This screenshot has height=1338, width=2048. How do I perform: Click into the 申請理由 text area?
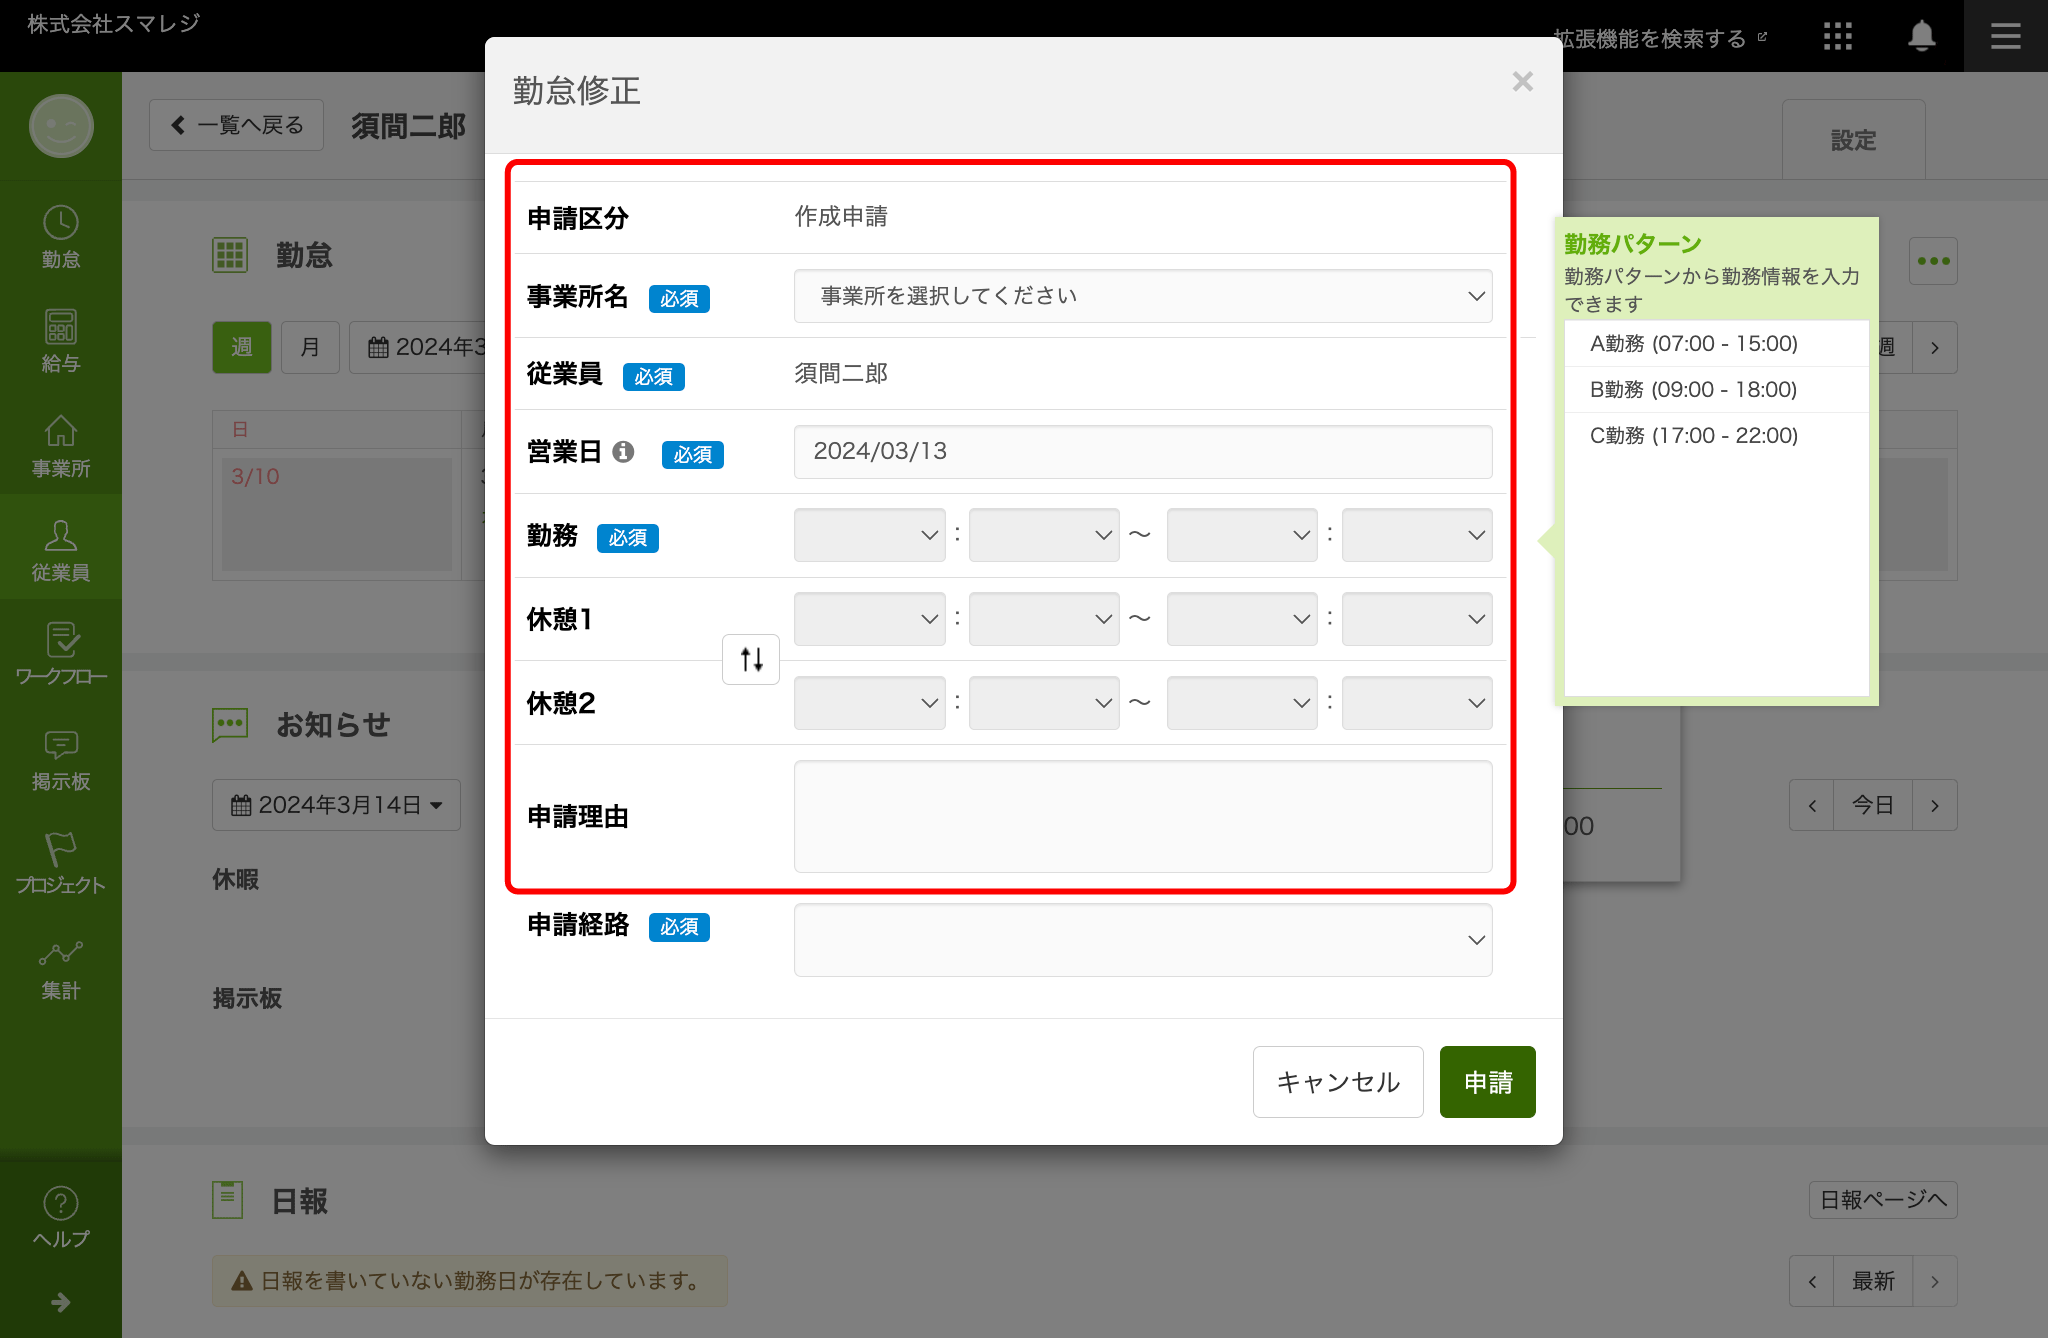[1142, 816]
